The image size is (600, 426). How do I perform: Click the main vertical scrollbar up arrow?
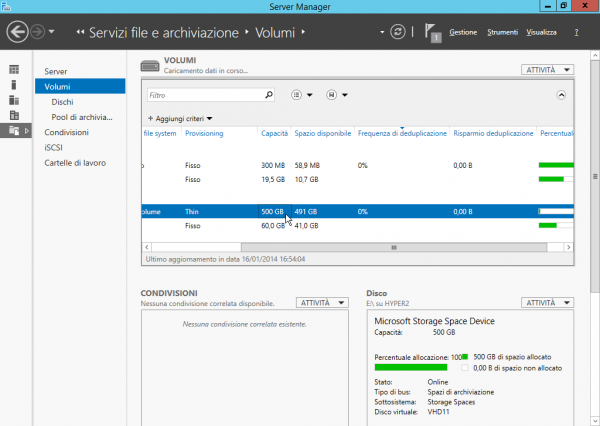click(595, 55)
